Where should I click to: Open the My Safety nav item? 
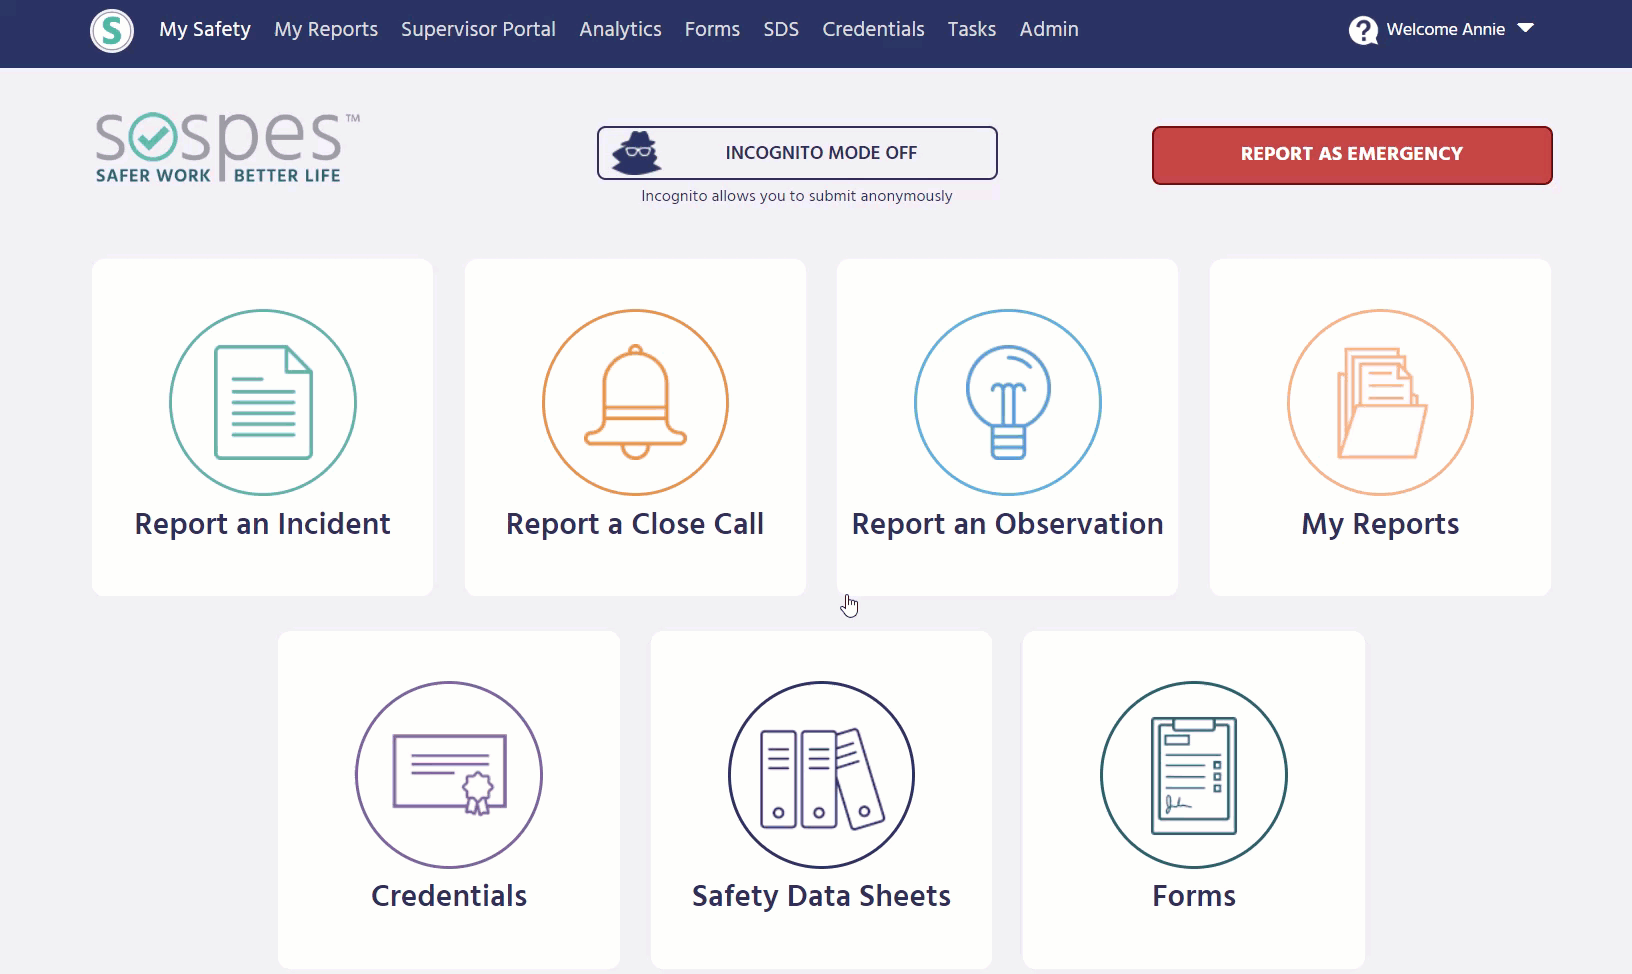coord(205,29)
